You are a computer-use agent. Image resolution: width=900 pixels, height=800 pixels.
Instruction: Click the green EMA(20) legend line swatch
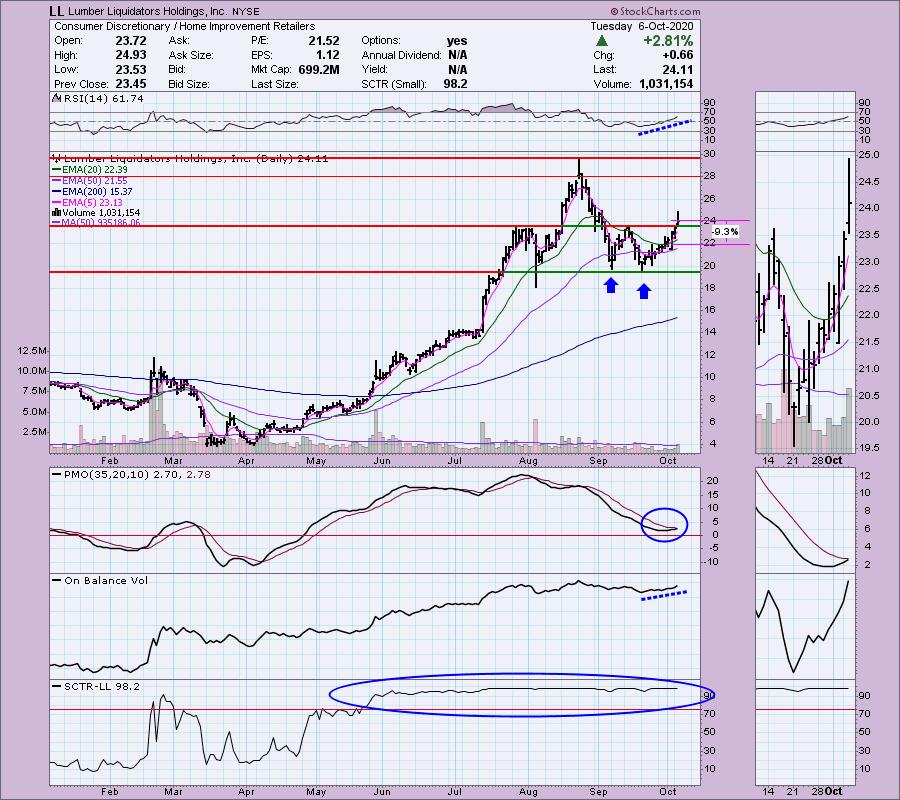(57, 170)
